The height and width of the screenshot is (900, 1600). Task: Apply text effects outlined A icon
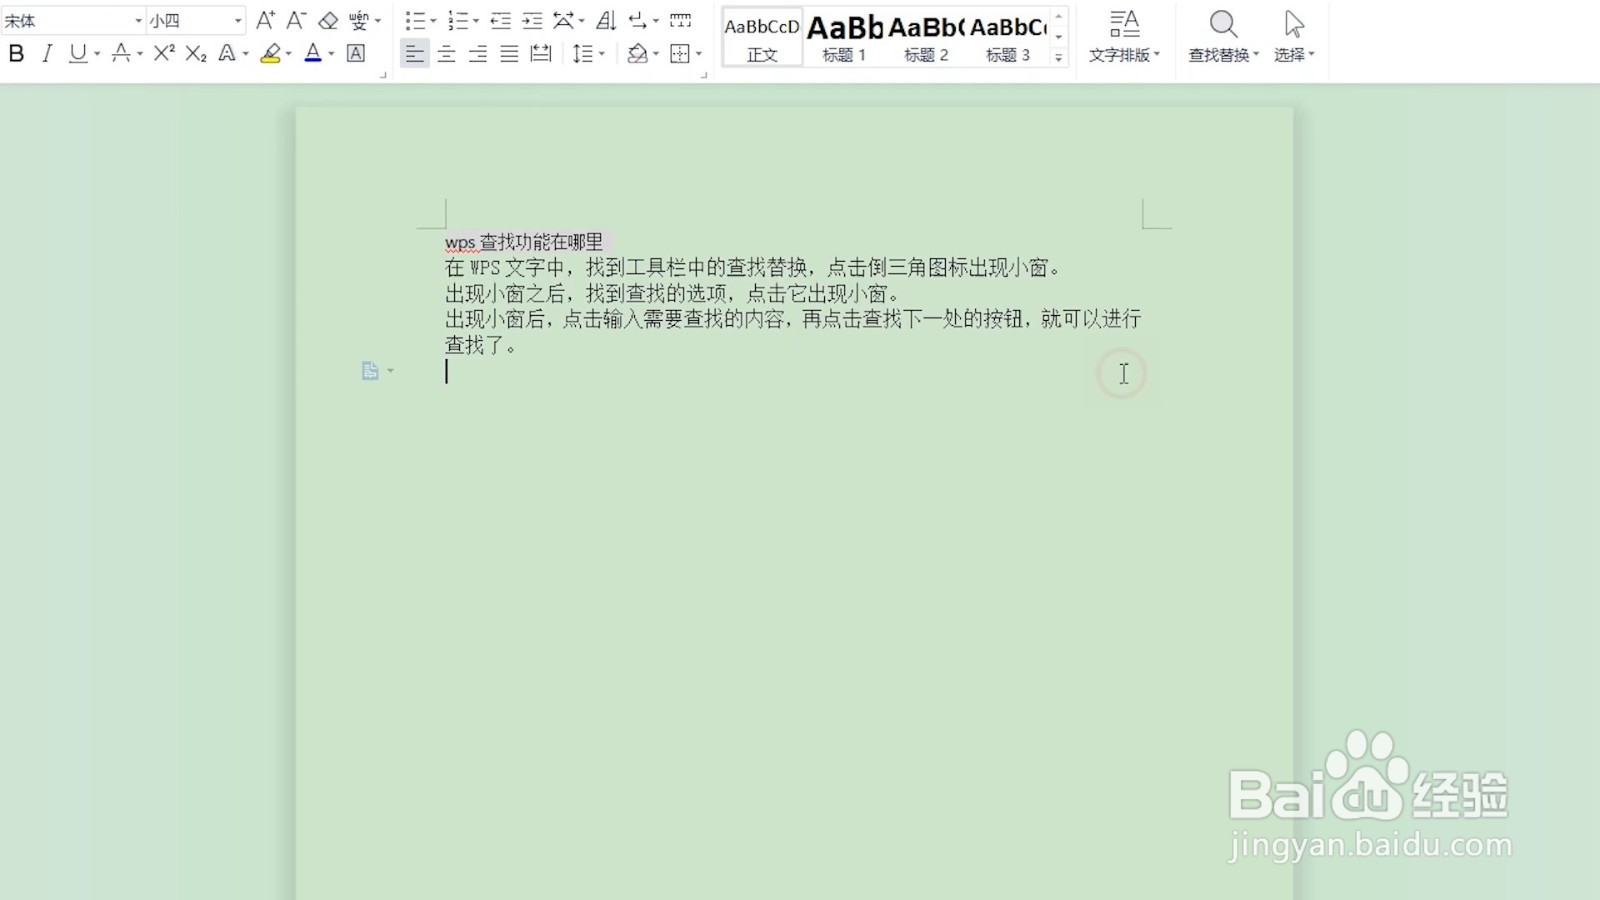point(227,53)
